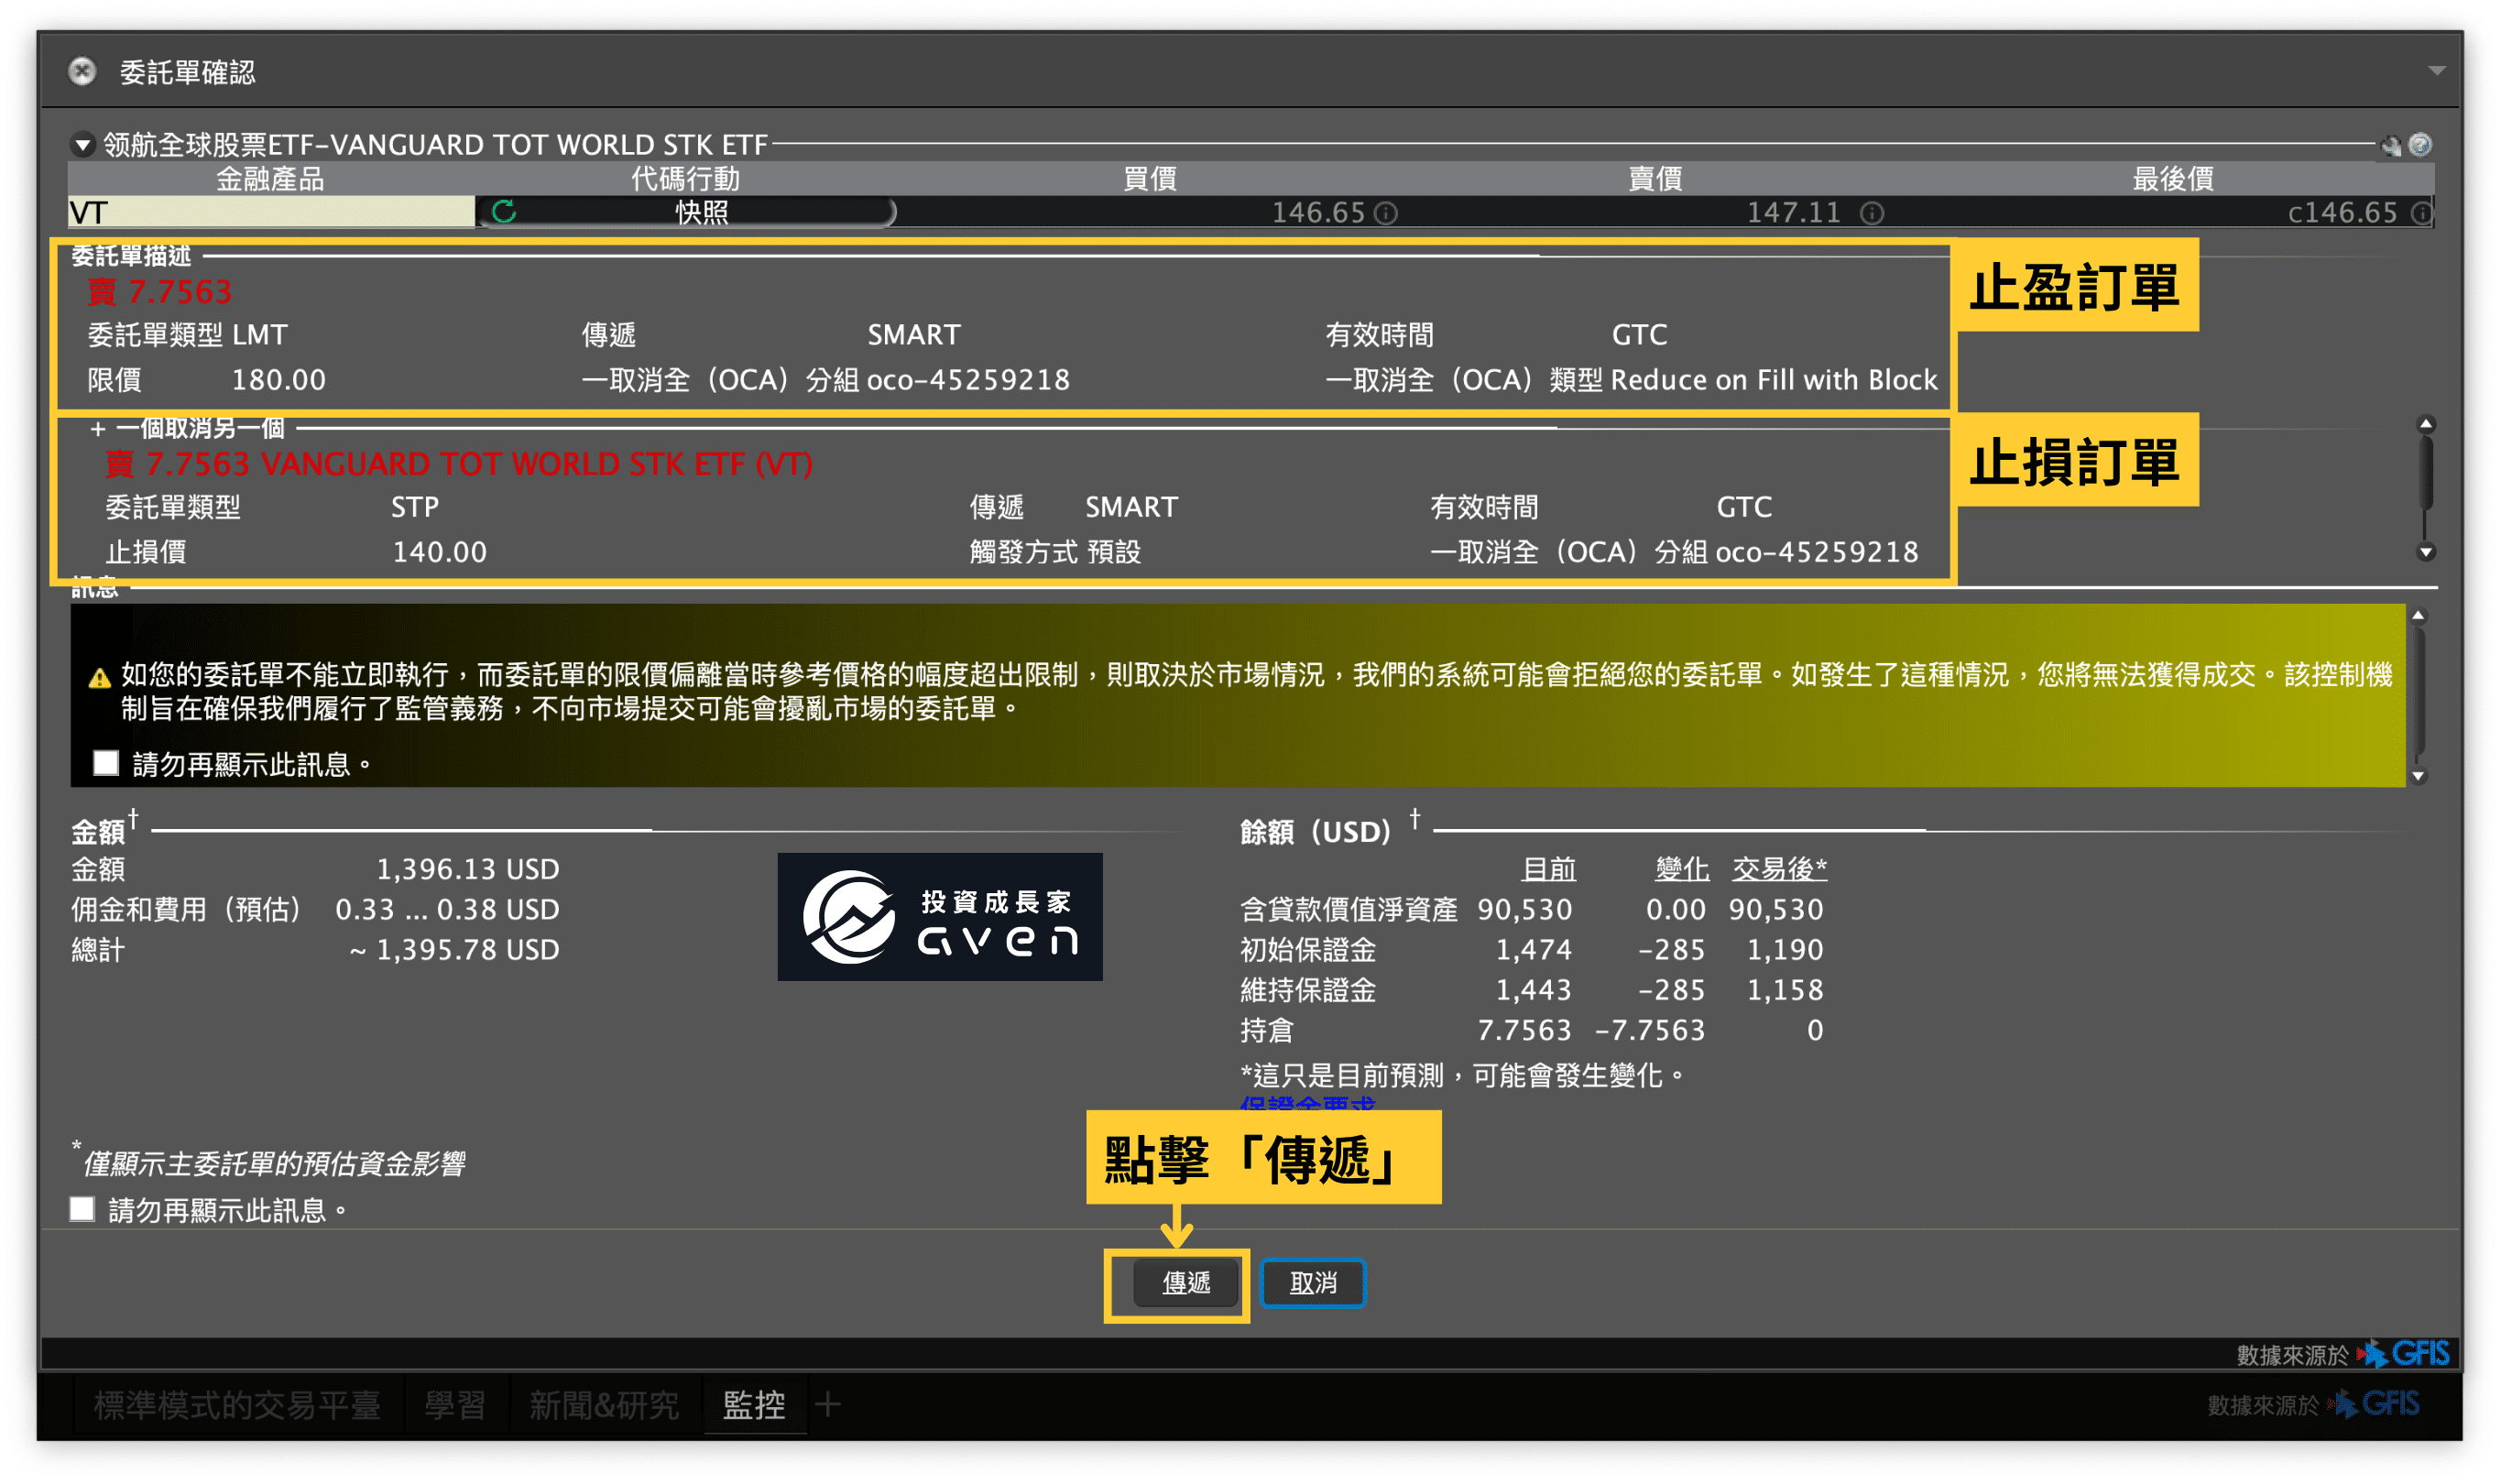
Task: Open the info icon beside bid price 146.65
Action: pos(1386,213)
